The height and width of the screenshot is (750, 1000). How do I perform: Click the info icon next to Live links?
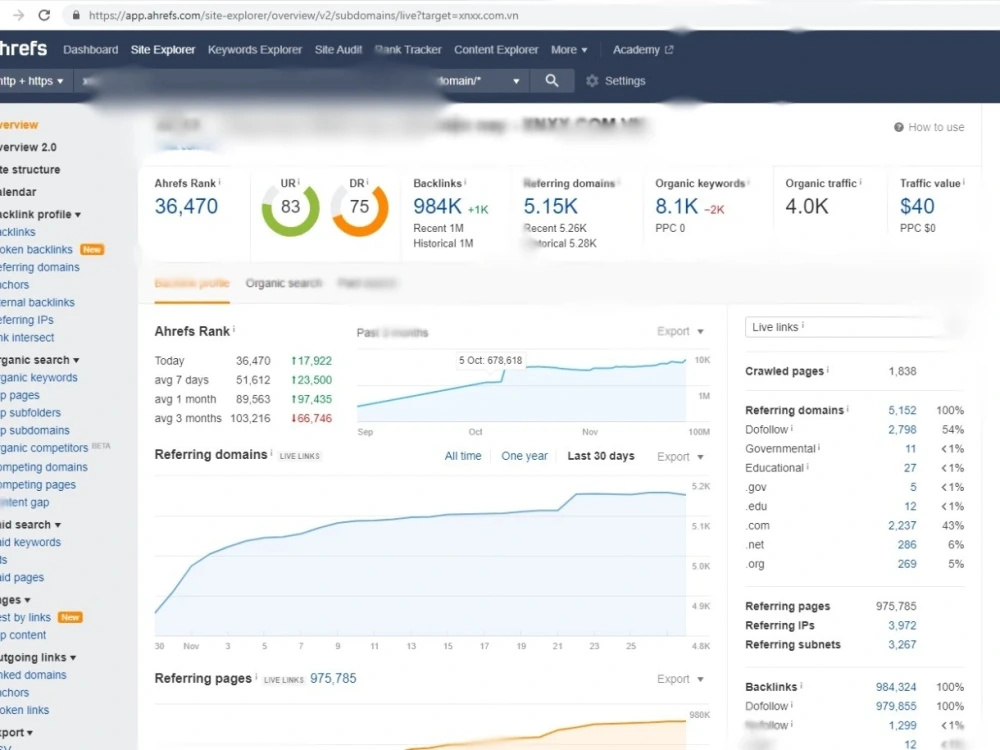(x=803, y=325)
